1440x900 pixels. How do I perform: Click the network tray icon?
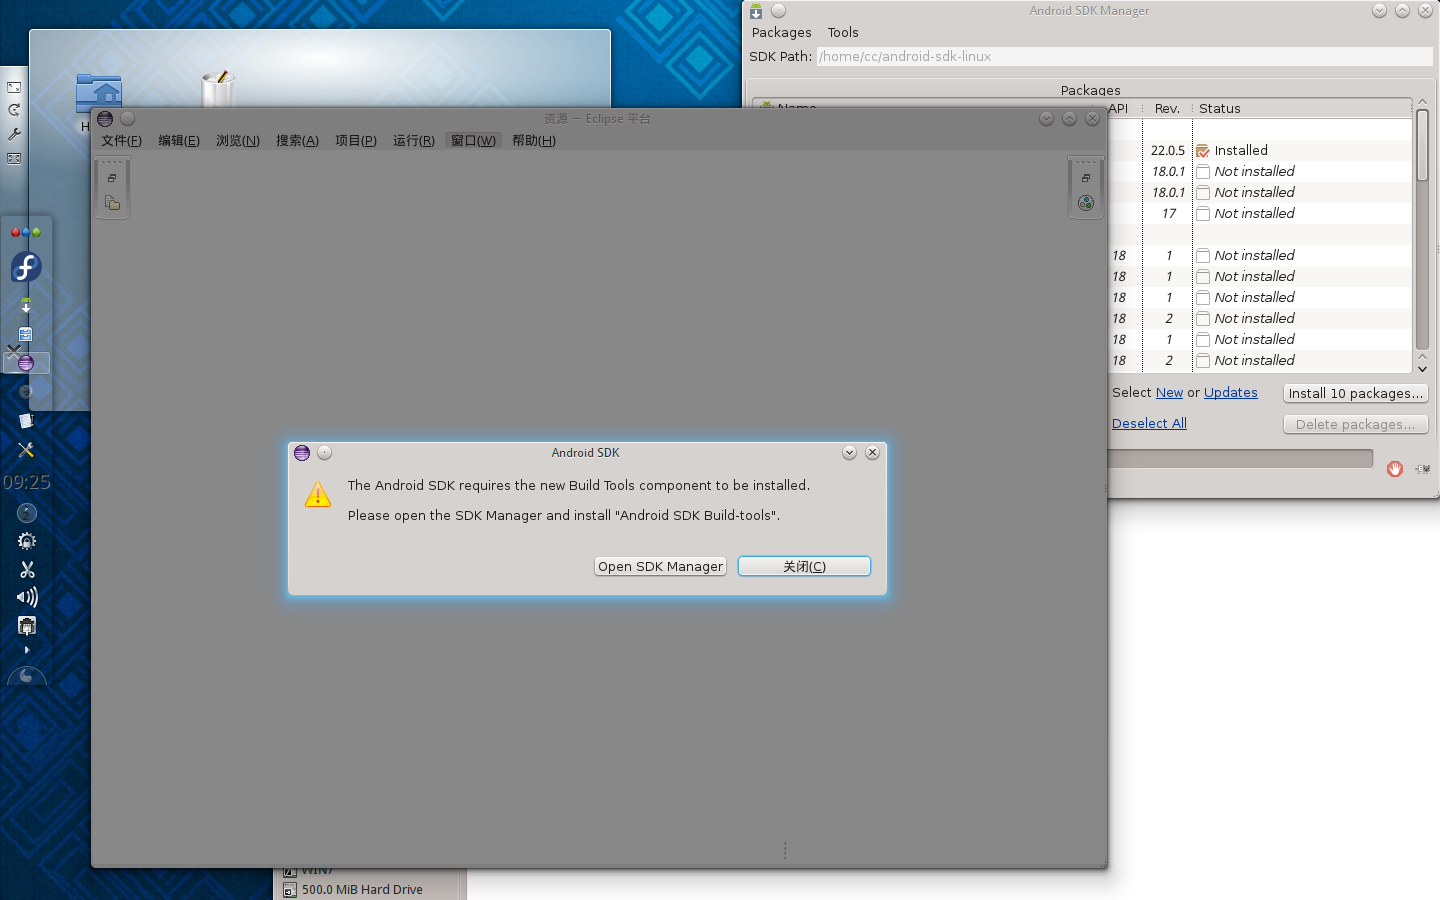click(27, 626)
